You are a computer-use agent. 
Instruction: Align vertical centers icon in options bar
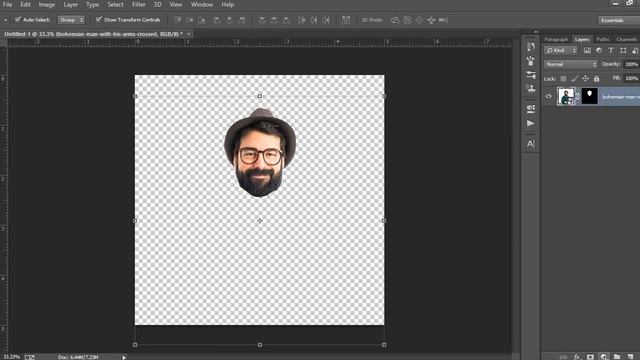pos(190,20)
